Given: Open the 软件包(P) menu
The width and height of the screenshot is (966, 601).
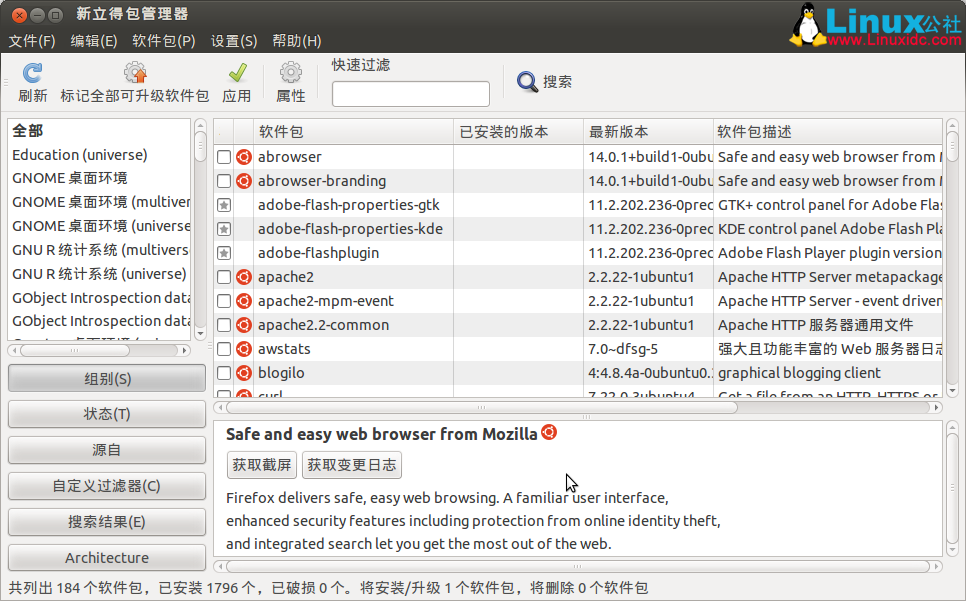Looking at the screenshot, I should (x=164, y=41).
